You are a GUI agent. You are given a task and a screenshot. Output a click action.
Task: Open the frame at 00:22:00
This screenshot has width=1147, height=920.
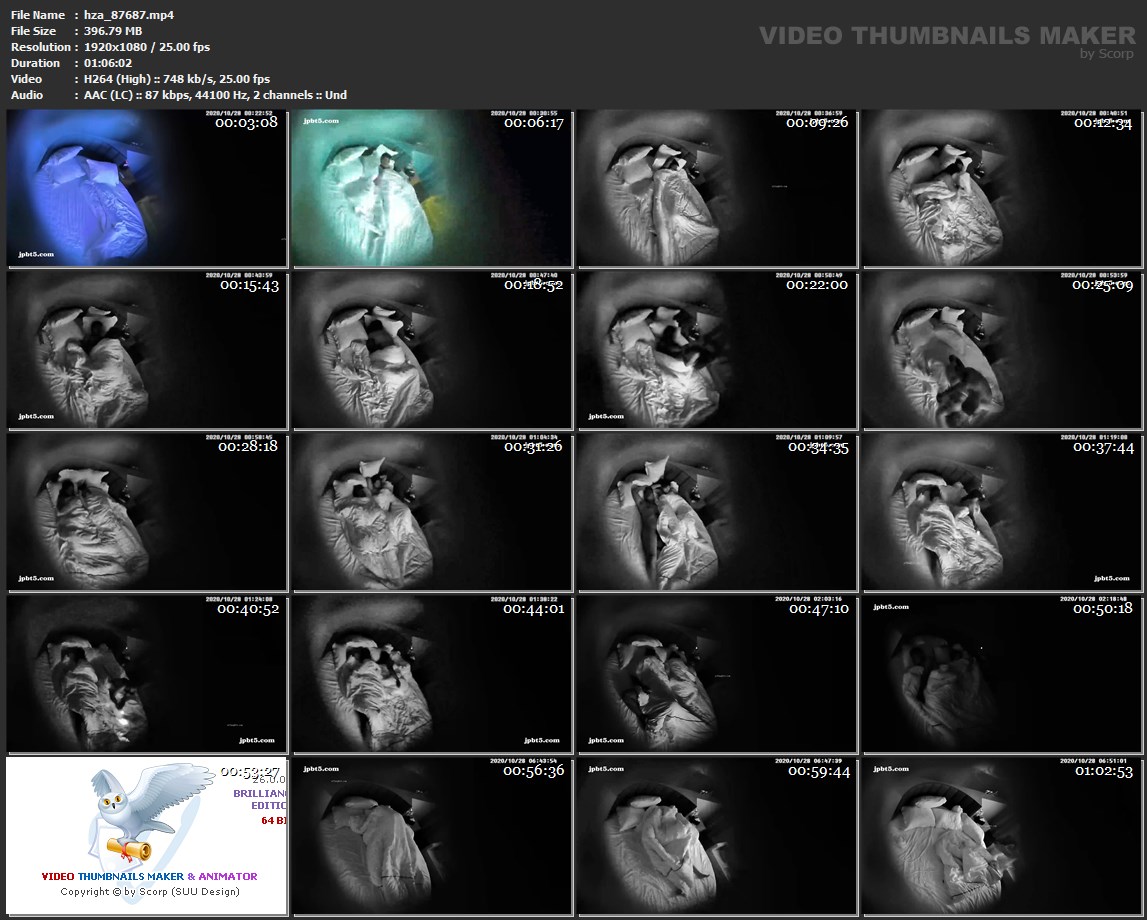pos(718,350)
